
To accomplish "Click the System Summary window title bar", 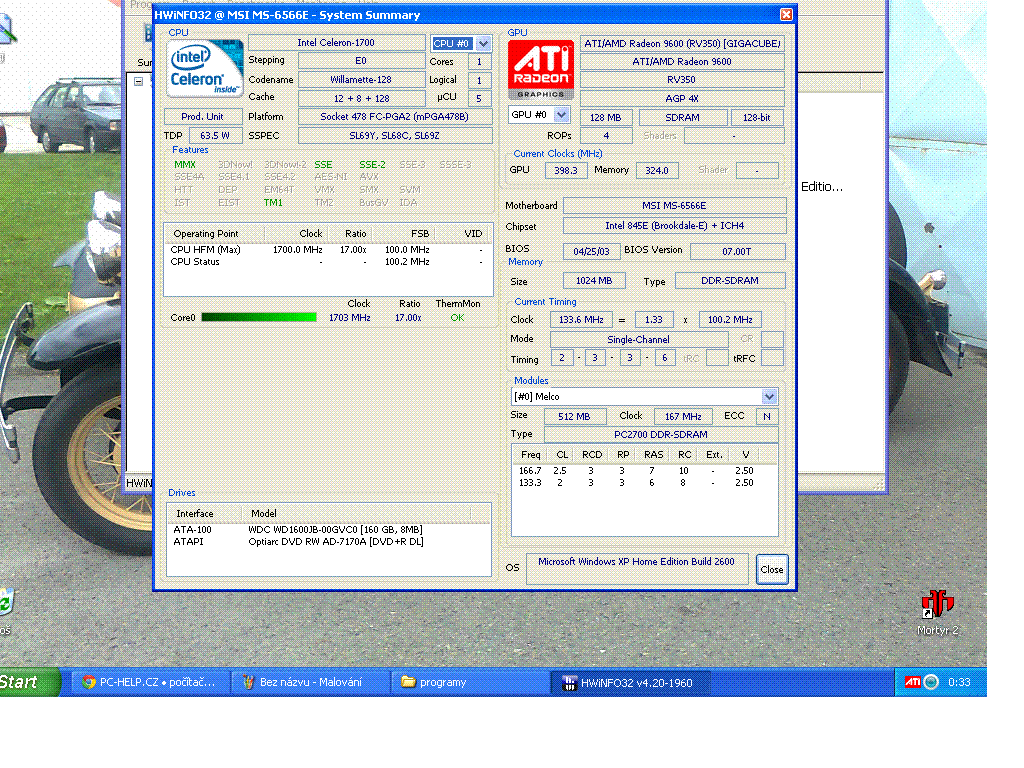I will [x=466, y=14].
